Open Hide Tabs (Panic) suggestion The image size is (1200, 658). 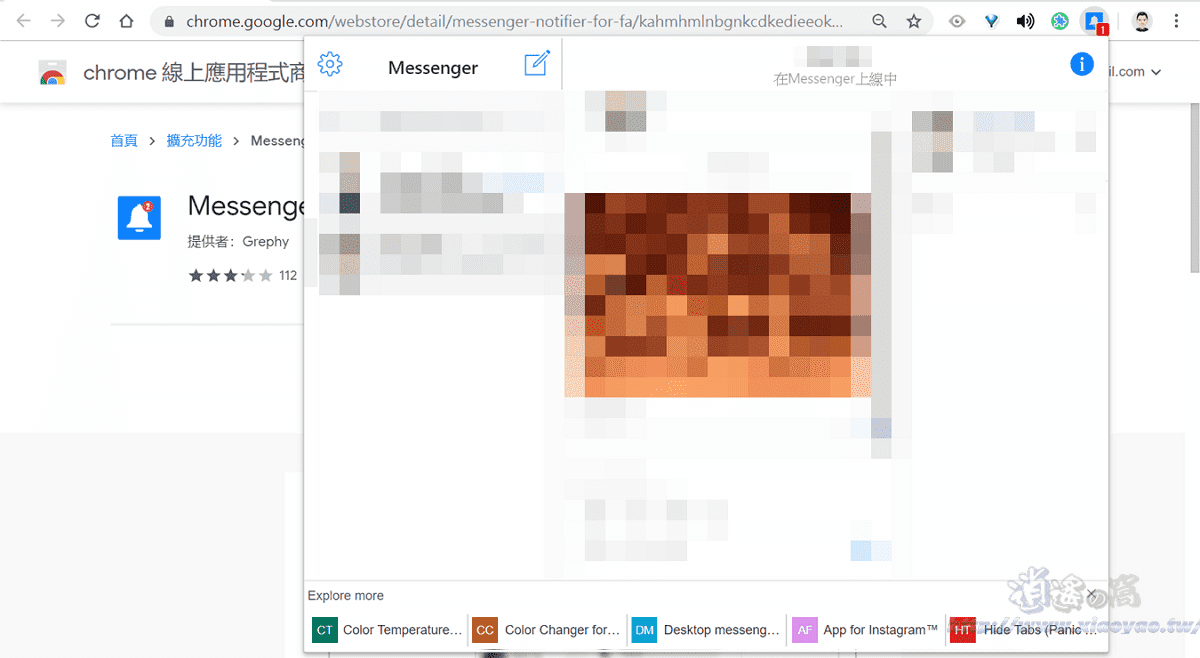(x=1023, y=630)
